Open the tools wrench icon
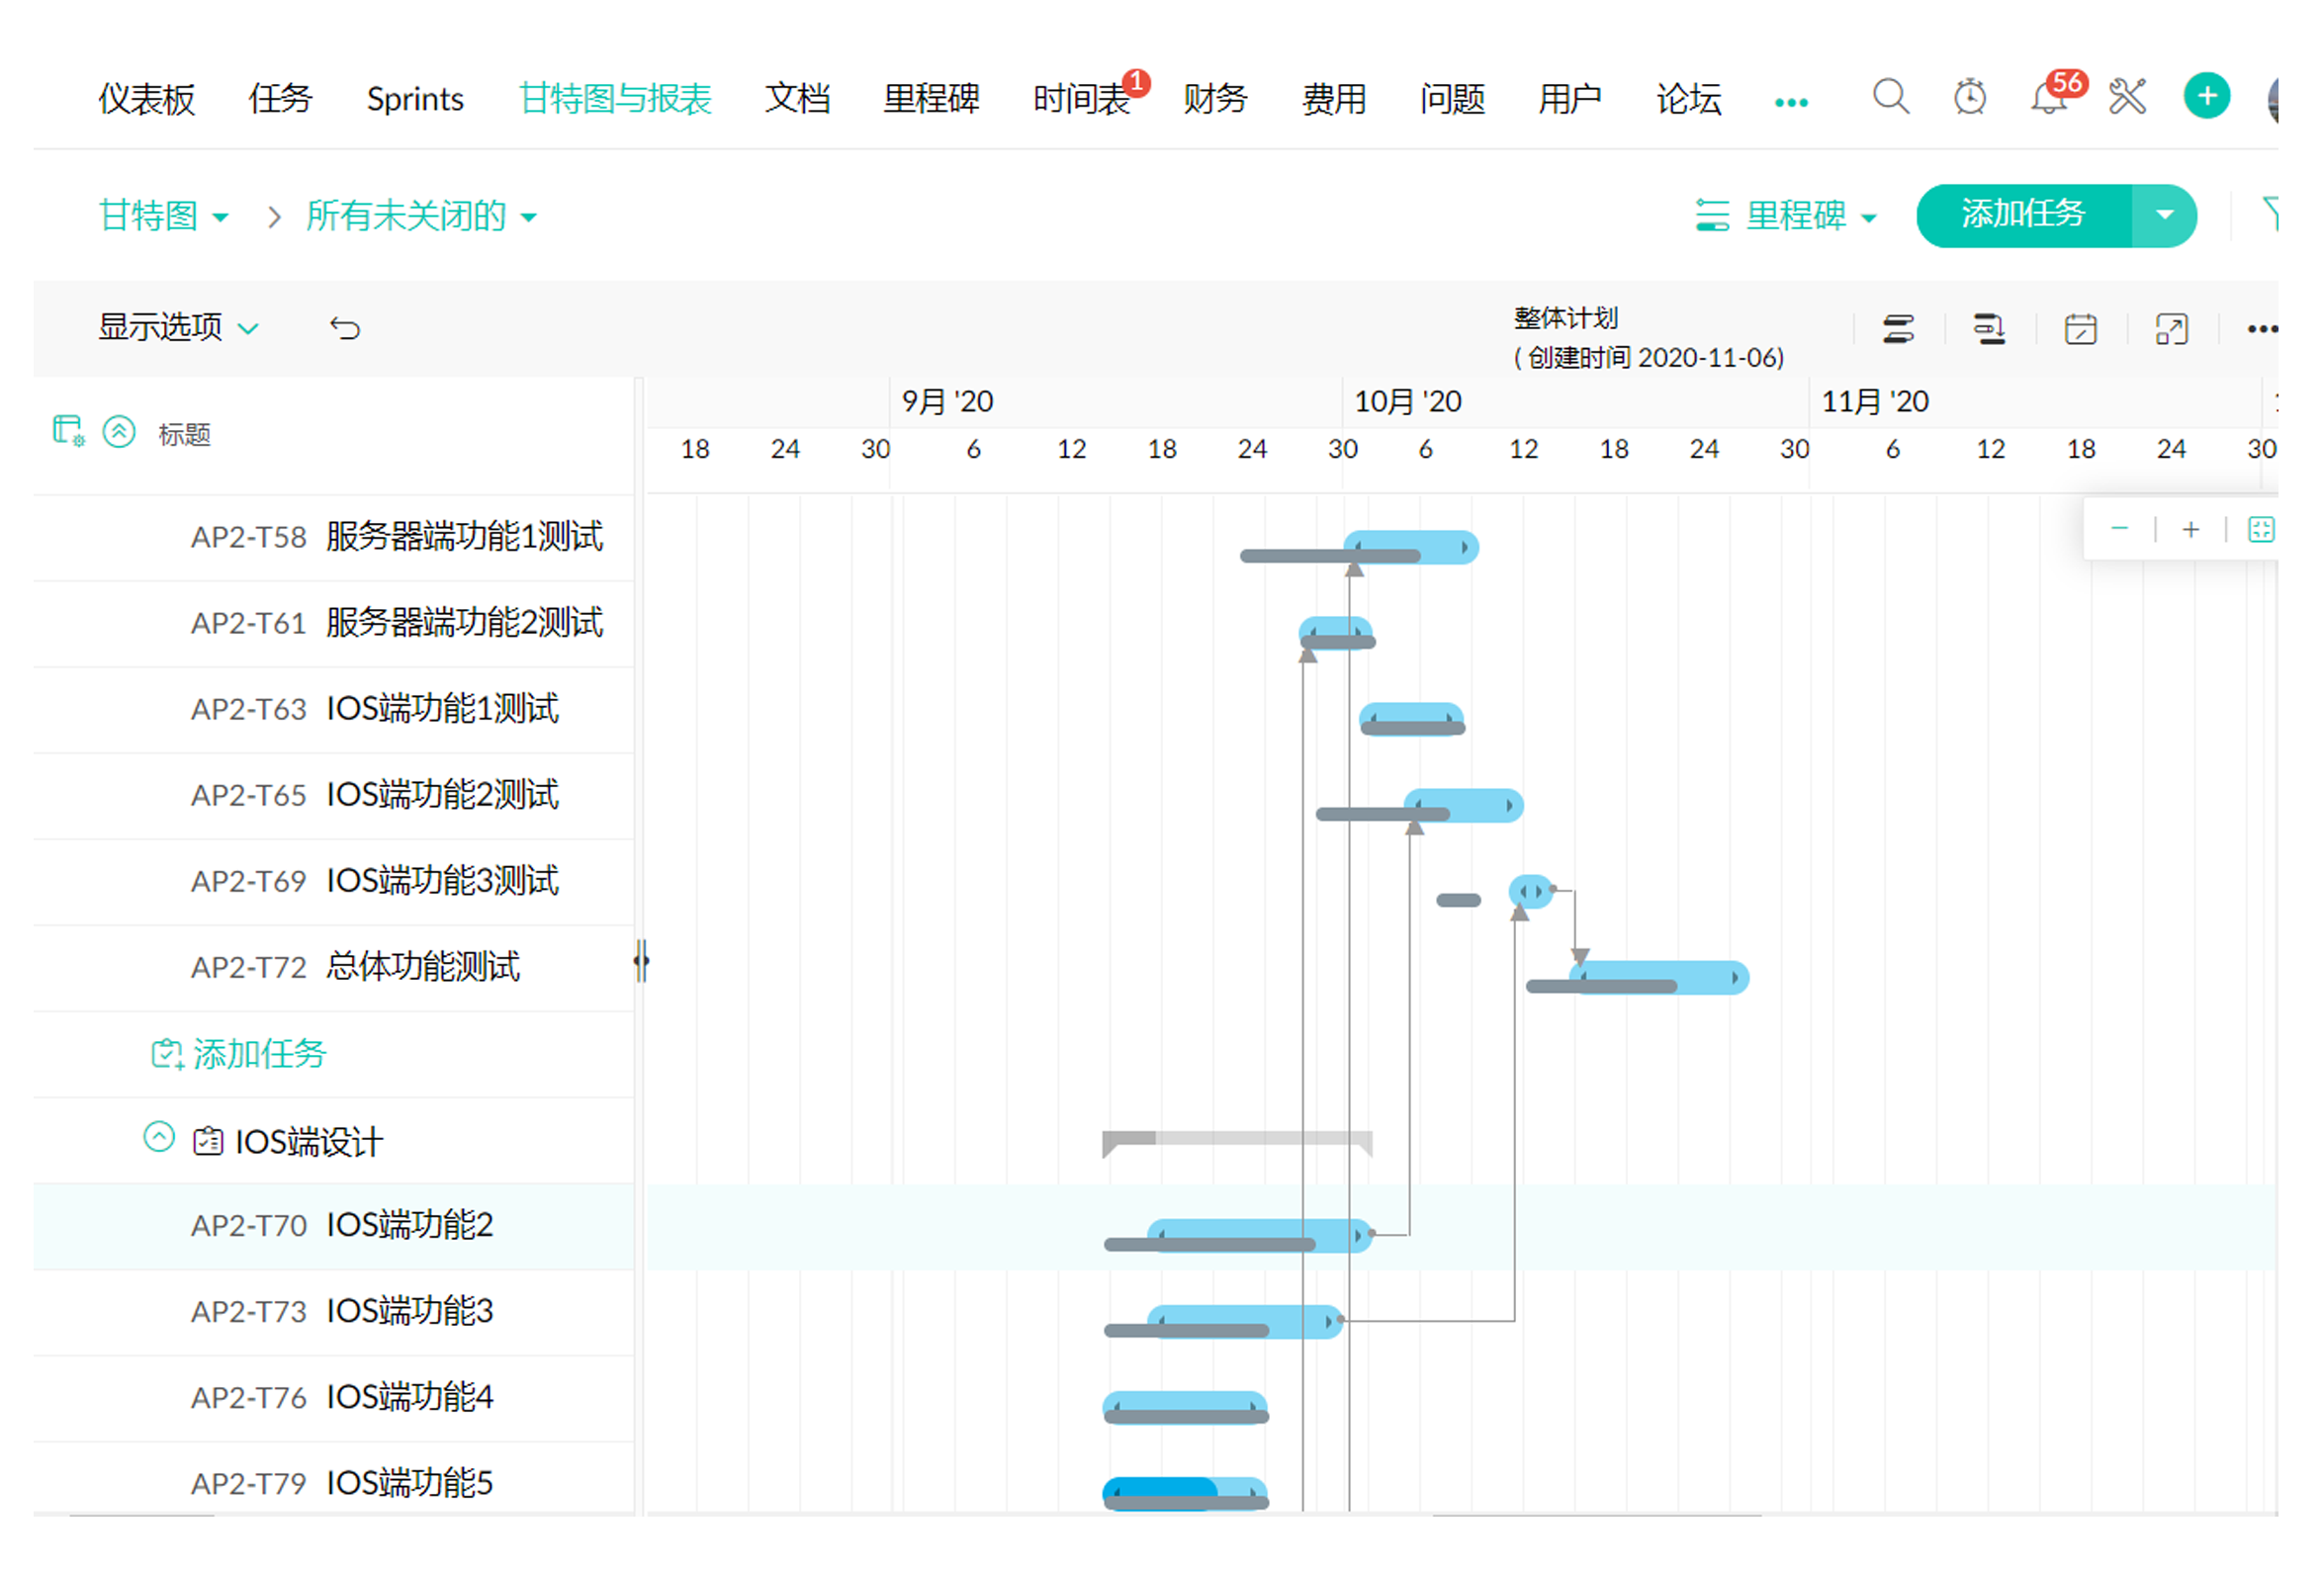Viewport: 2324px width, 1571px height. click(x=2126, y=97)
